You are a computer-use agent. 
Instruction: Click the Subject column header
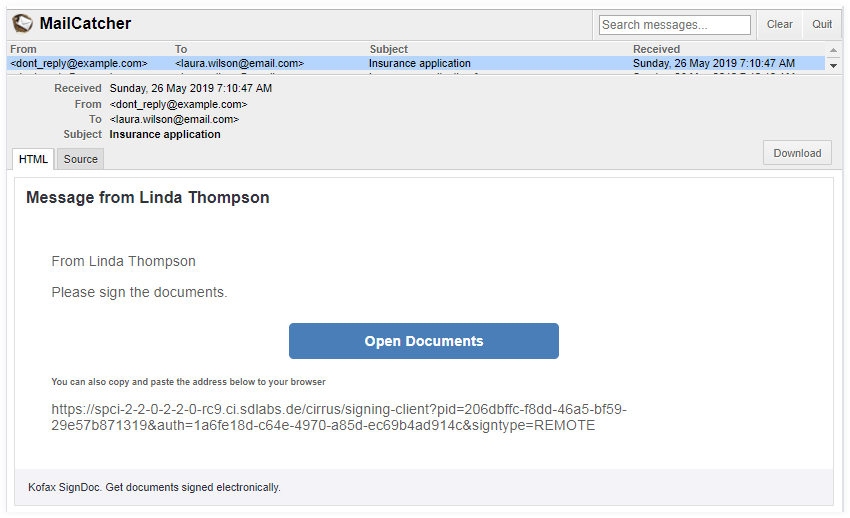click(388, 49)
